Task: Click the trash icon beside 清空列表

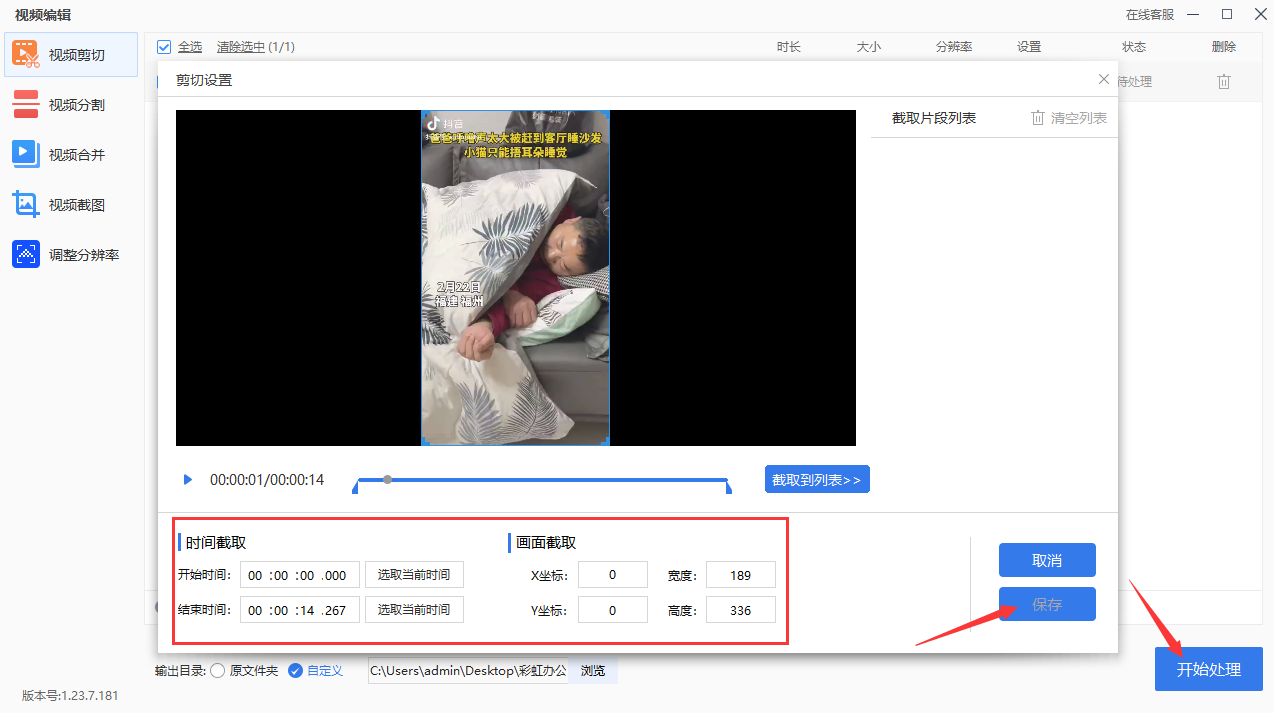Action: point(1038,118)
